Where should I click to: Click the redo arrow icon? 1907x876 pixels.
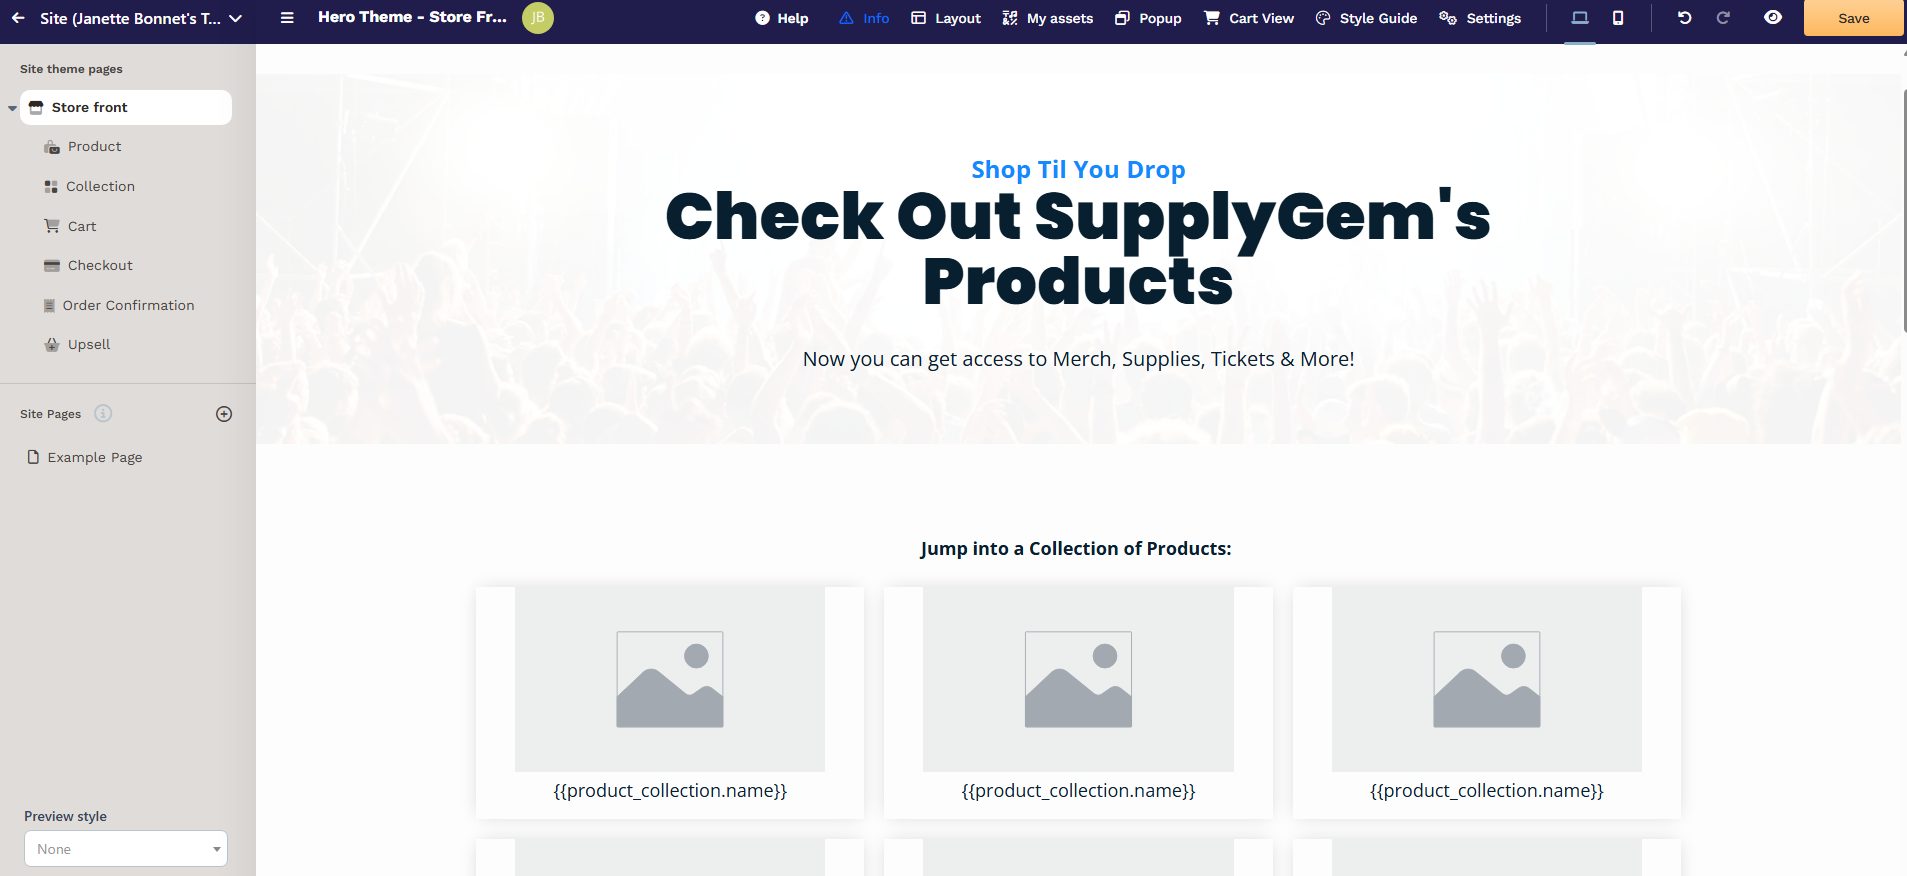coord(1723,18)
